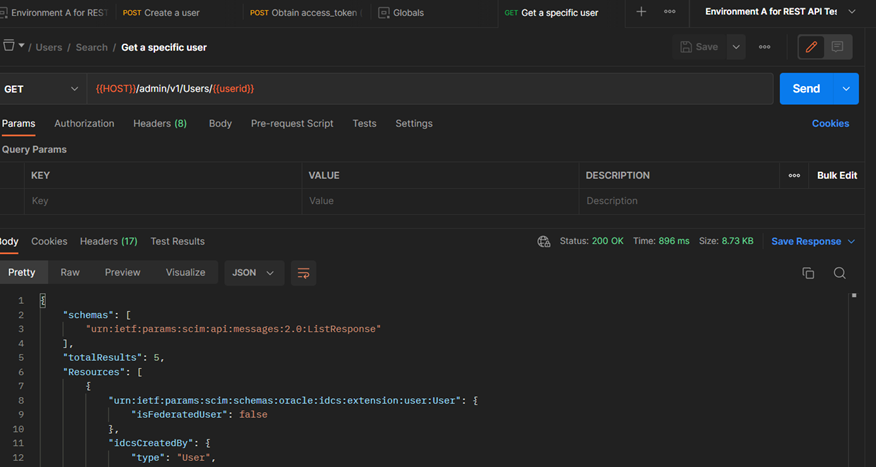Change the JSON response format dropdown

point(254,273)
